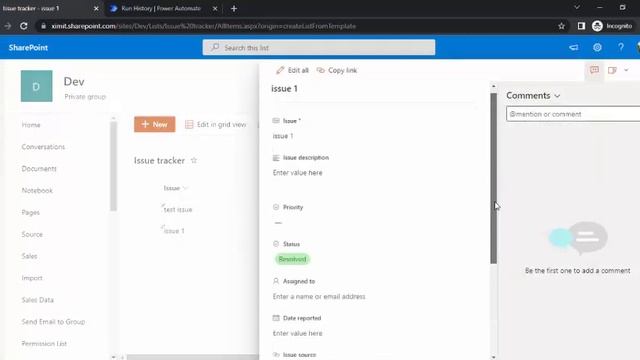Open SharePoint help question mark
The image size is (640, 360).
pos(621,47)
